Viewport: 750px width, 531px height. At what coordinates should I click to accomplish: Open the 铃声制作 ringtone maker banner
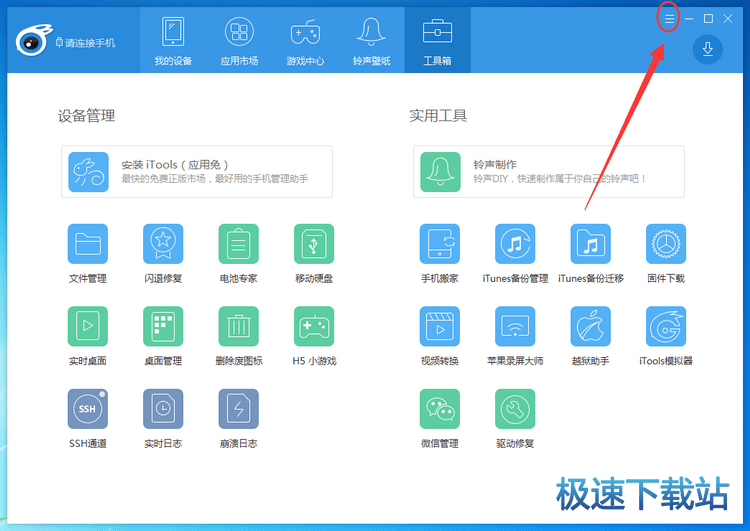pyautogui.click(x=549, y=172)
